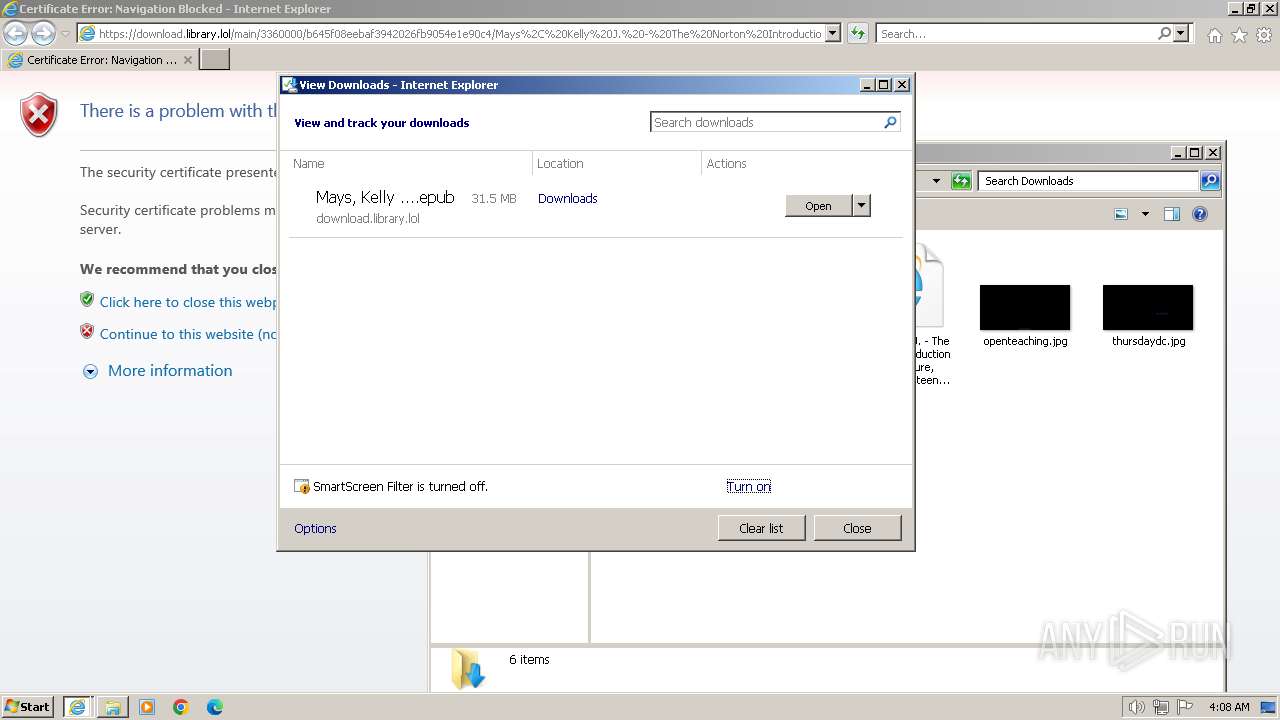Click the Internet Explorer taskbar icon
Viewport: 1280px width, 720px height.
[x=77, y=707]
